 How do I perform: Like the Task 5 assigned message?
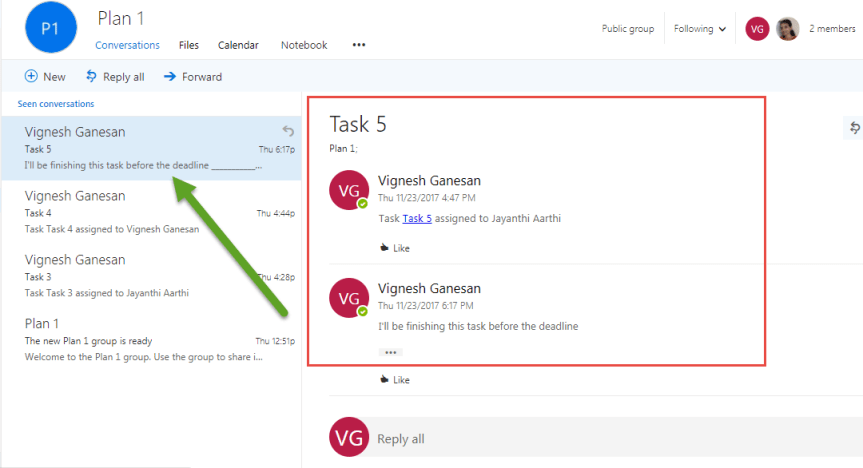tap(394, 248)
